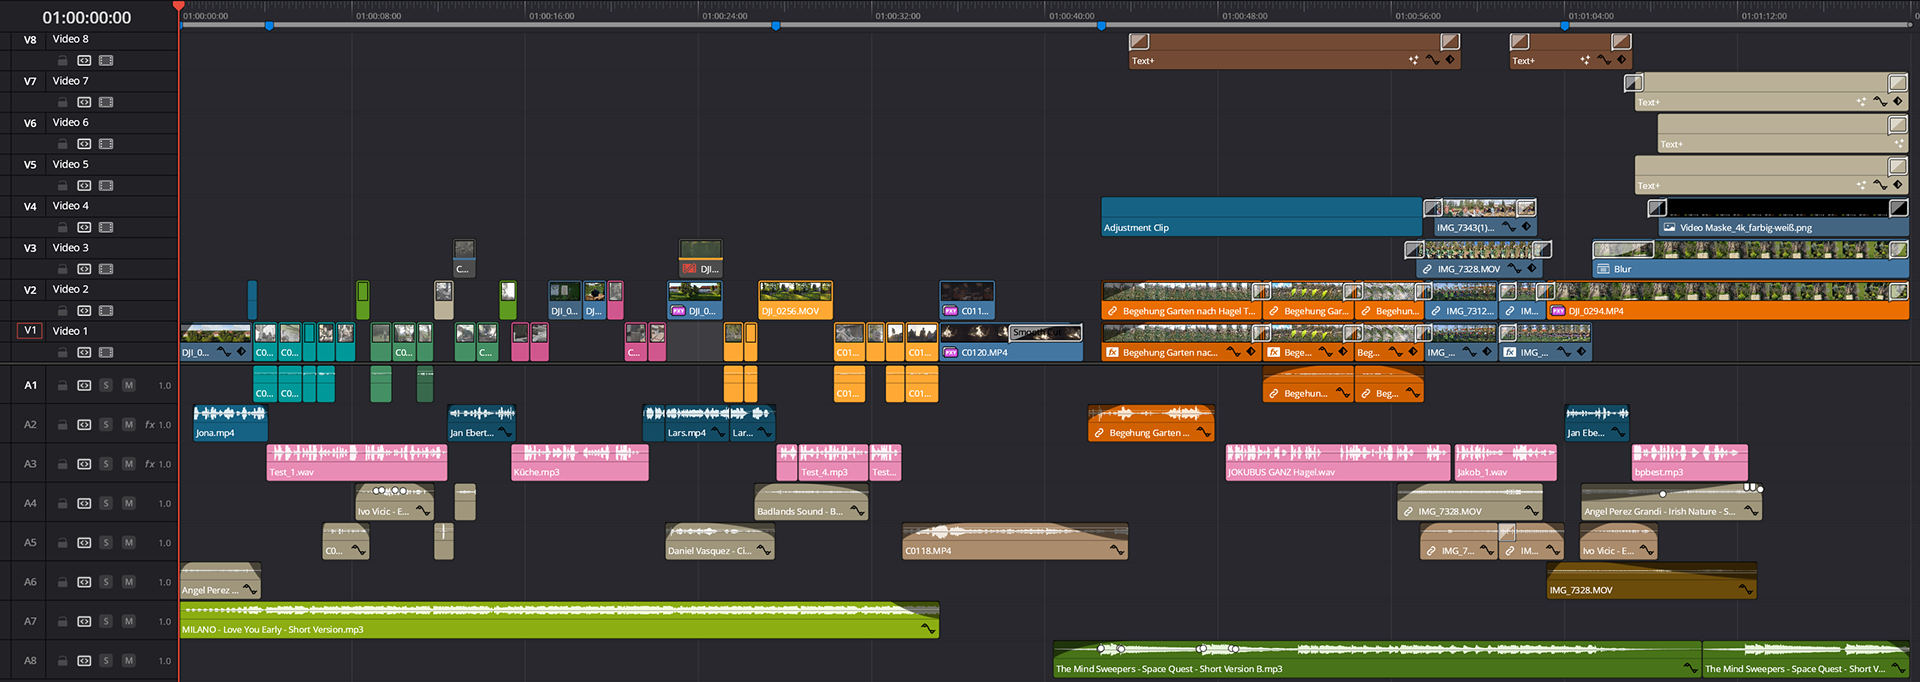This screenshot has width=1920, height=682.
Task: Toggle auto track selector on Video 5
Action: pos(84,186)
